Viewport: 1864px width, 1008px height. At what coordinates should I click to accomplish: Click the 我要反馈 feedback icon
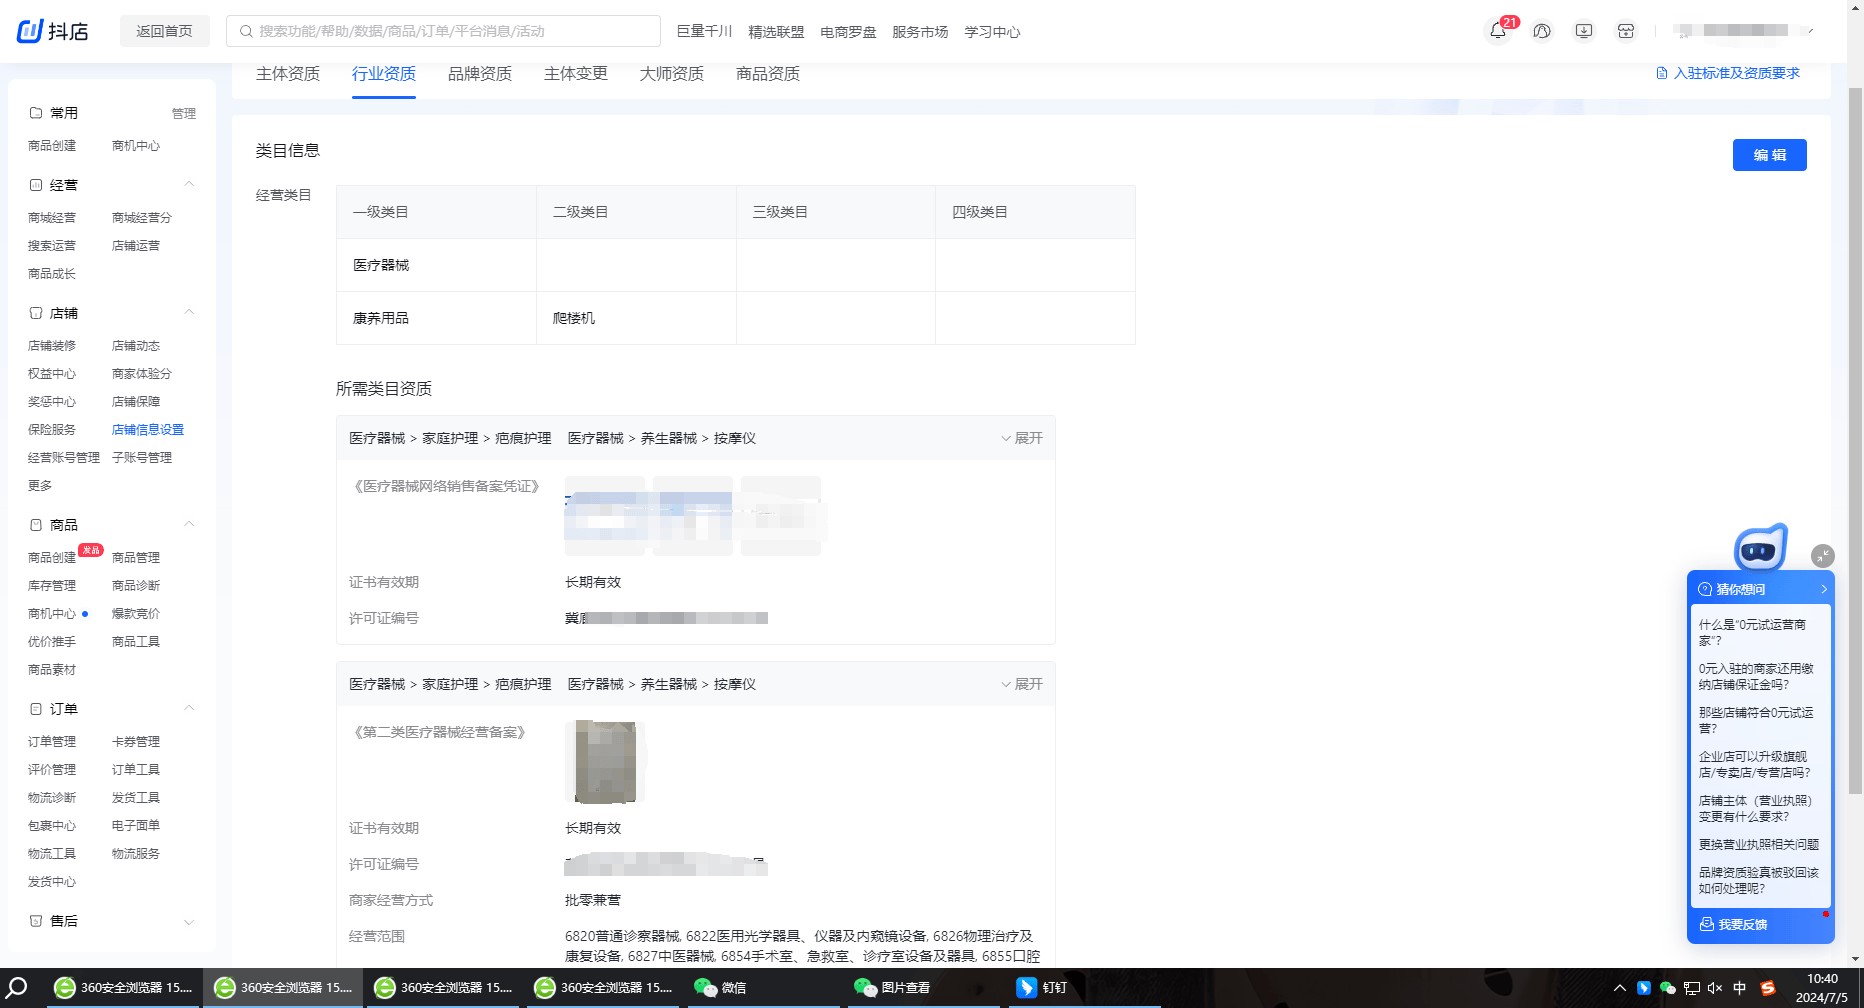coord(1707,924)
